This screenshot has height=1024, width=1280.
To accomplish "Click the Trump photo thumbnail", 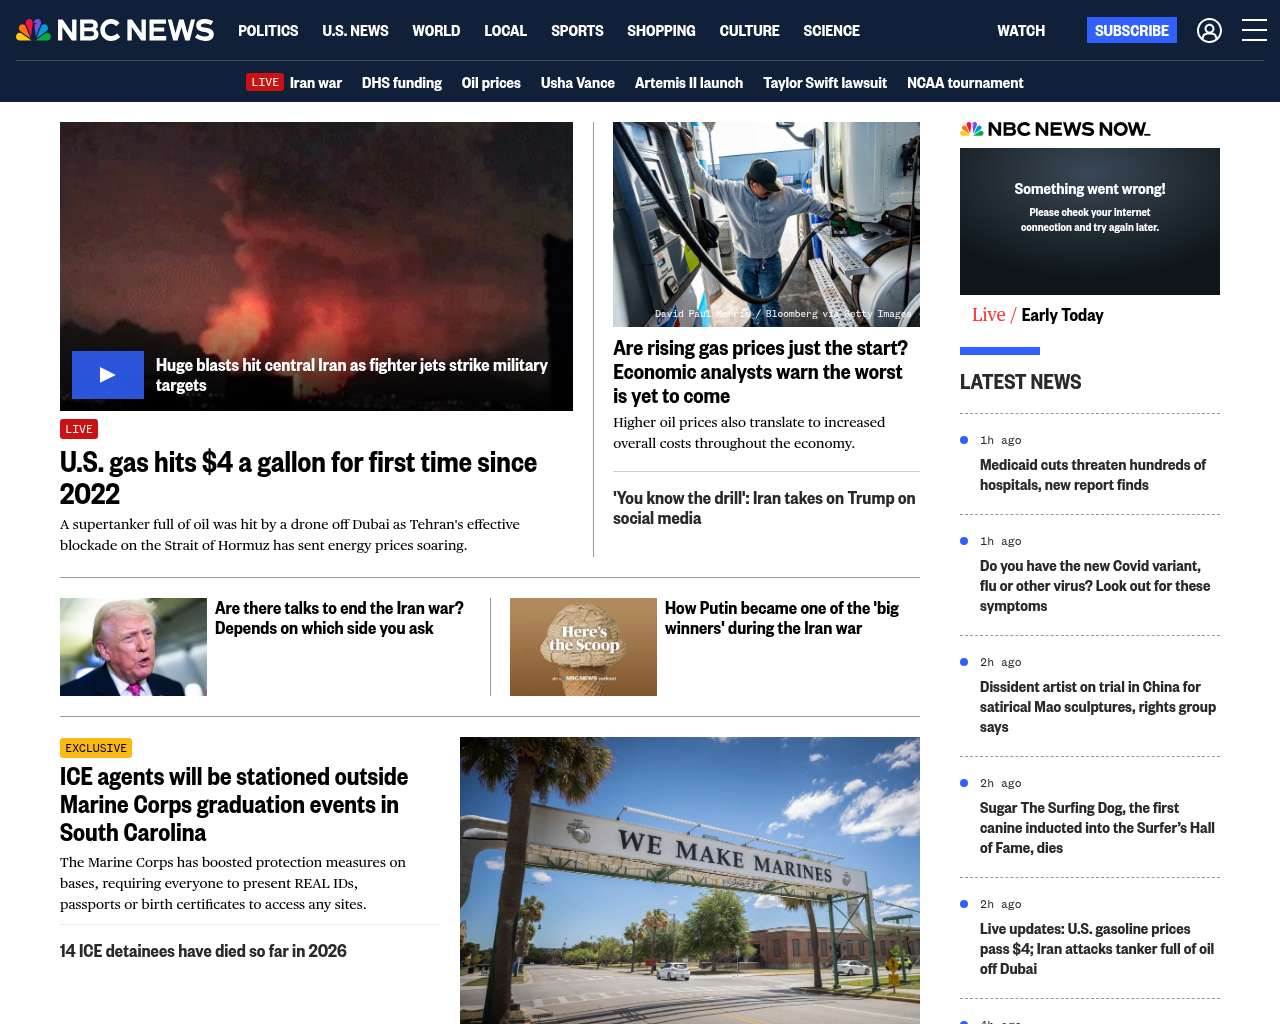I will pos(133,647).
